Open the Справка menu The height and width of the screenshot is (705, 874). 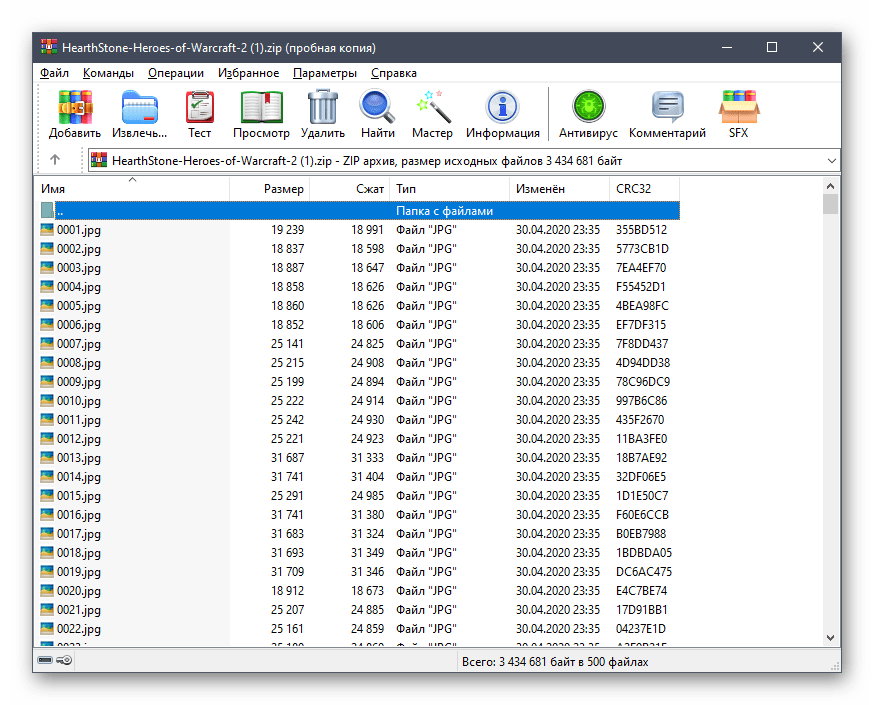tap(394, 73)
